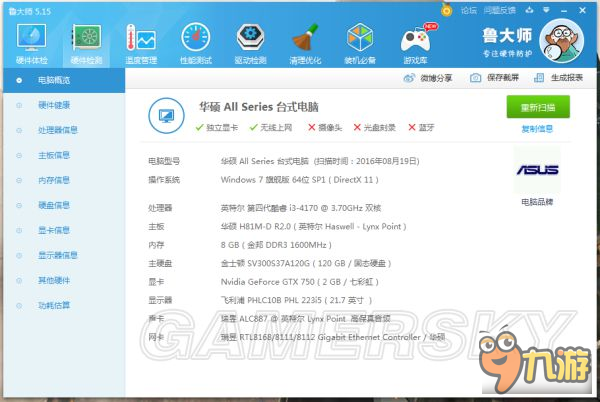Click 生成报表 to generate a report
Image resolution: width=600 pixels, height=402 pixels.
click(x=558, y=78)
